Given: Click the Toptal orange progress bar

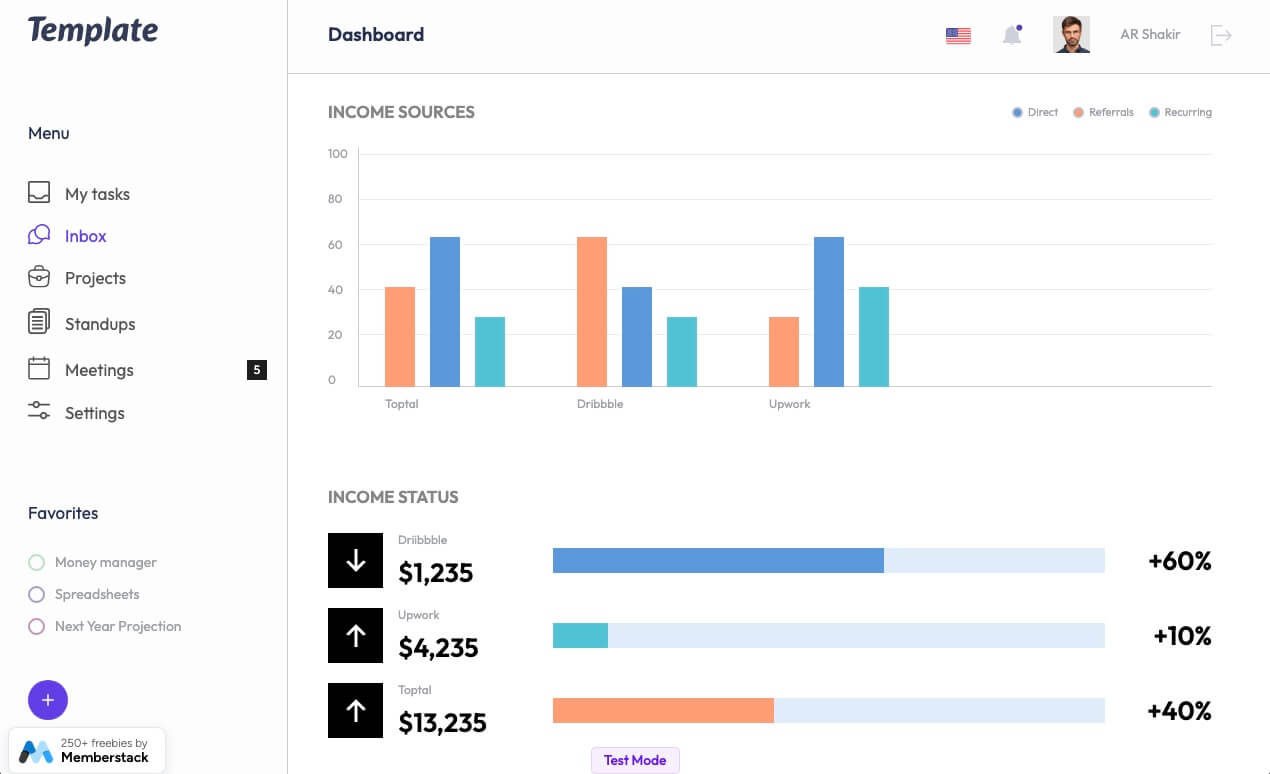Looking at the screenshot, I should (x=663, y=711).
